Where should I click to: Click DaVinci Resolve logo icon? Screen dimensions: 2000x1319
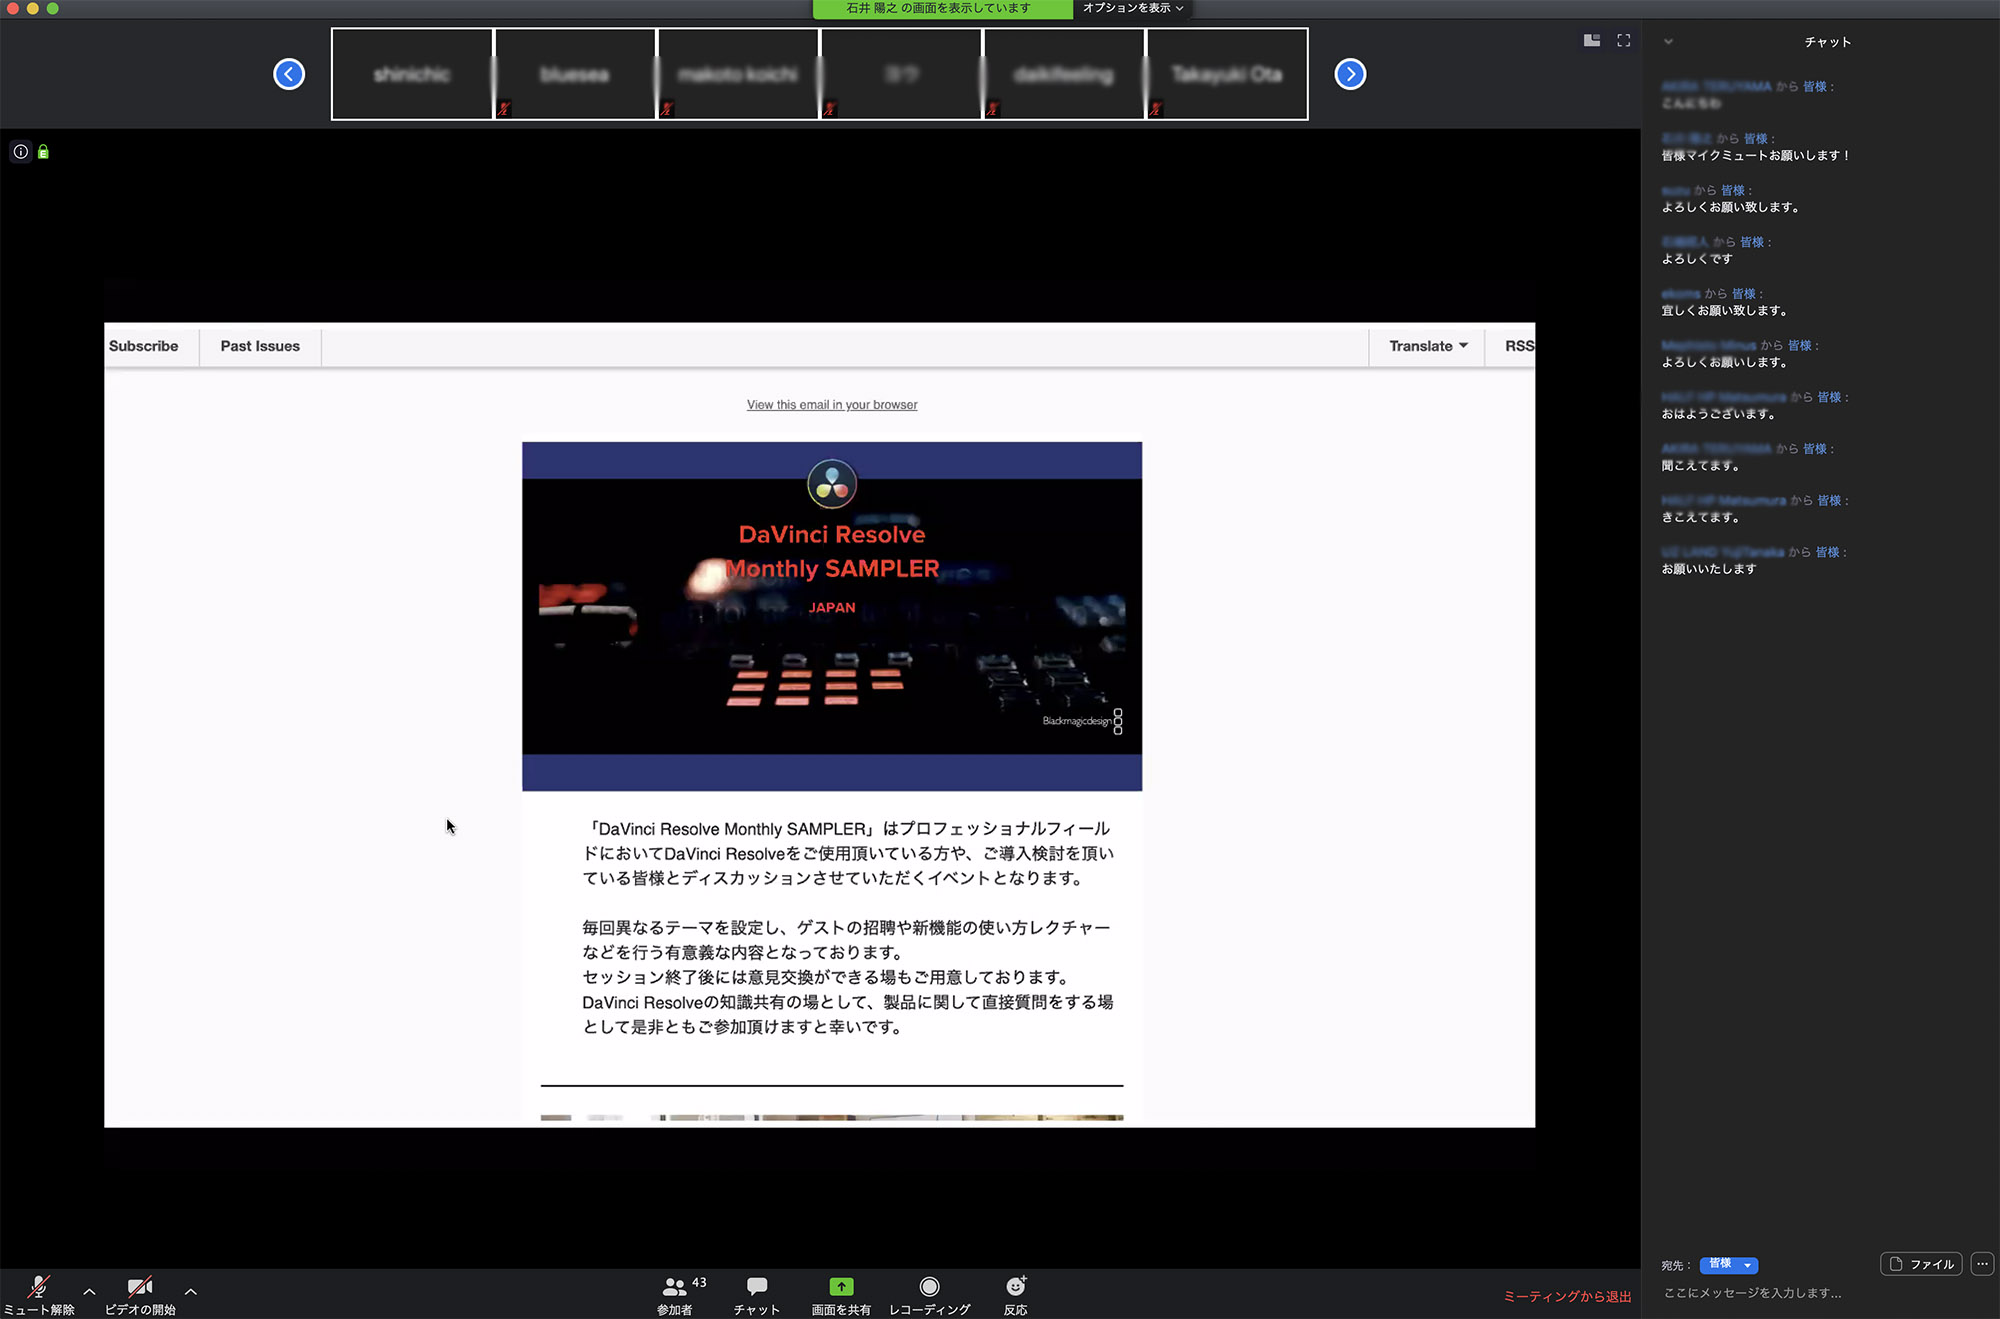pos(832,484)
